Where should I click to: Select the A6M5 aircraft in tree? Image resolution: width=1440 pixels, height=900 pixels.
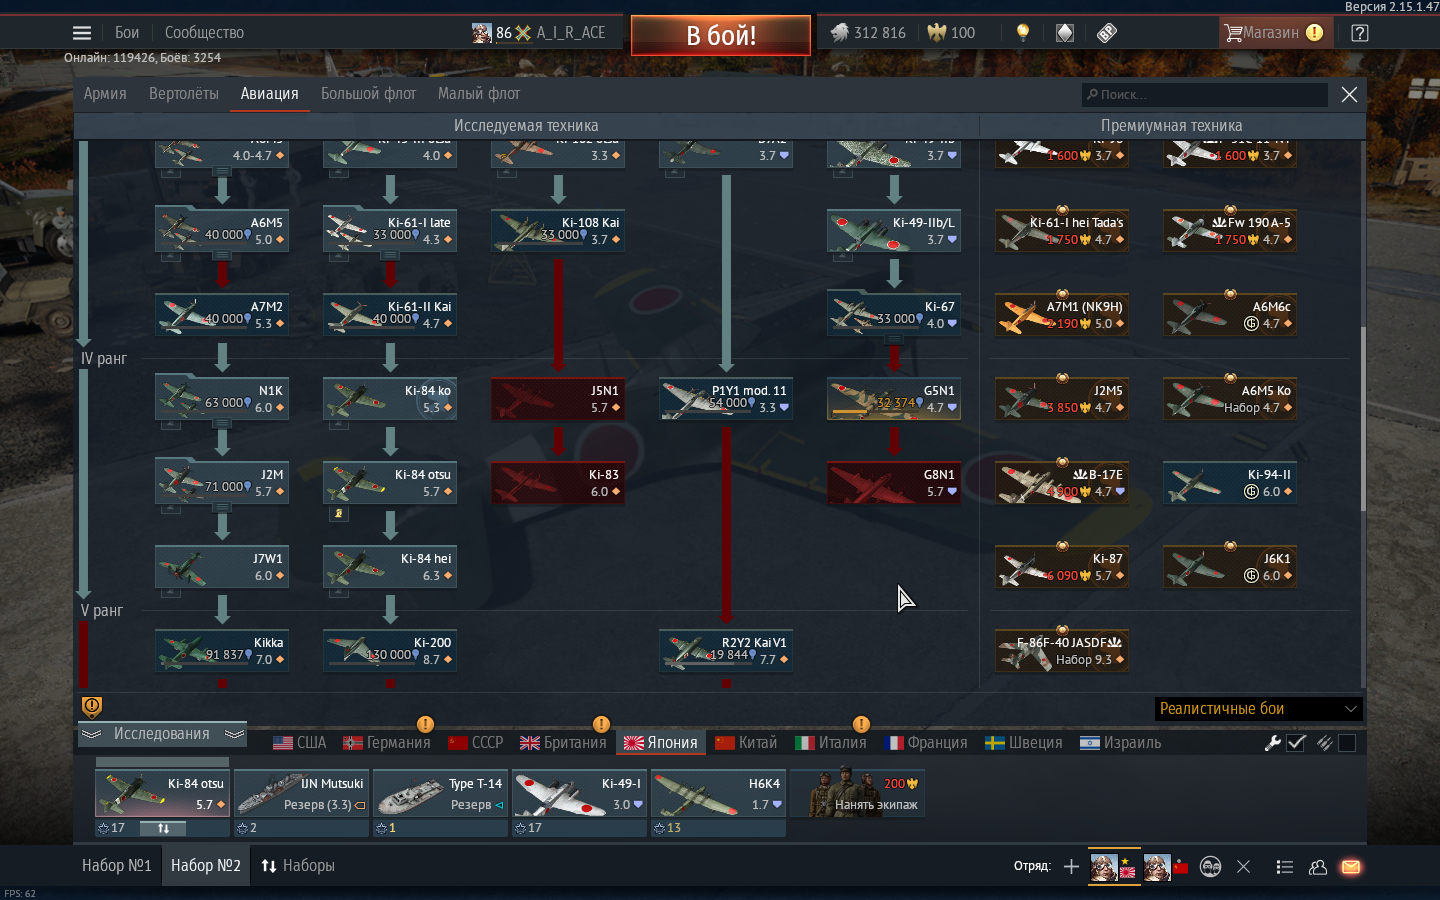coord(222,230)
